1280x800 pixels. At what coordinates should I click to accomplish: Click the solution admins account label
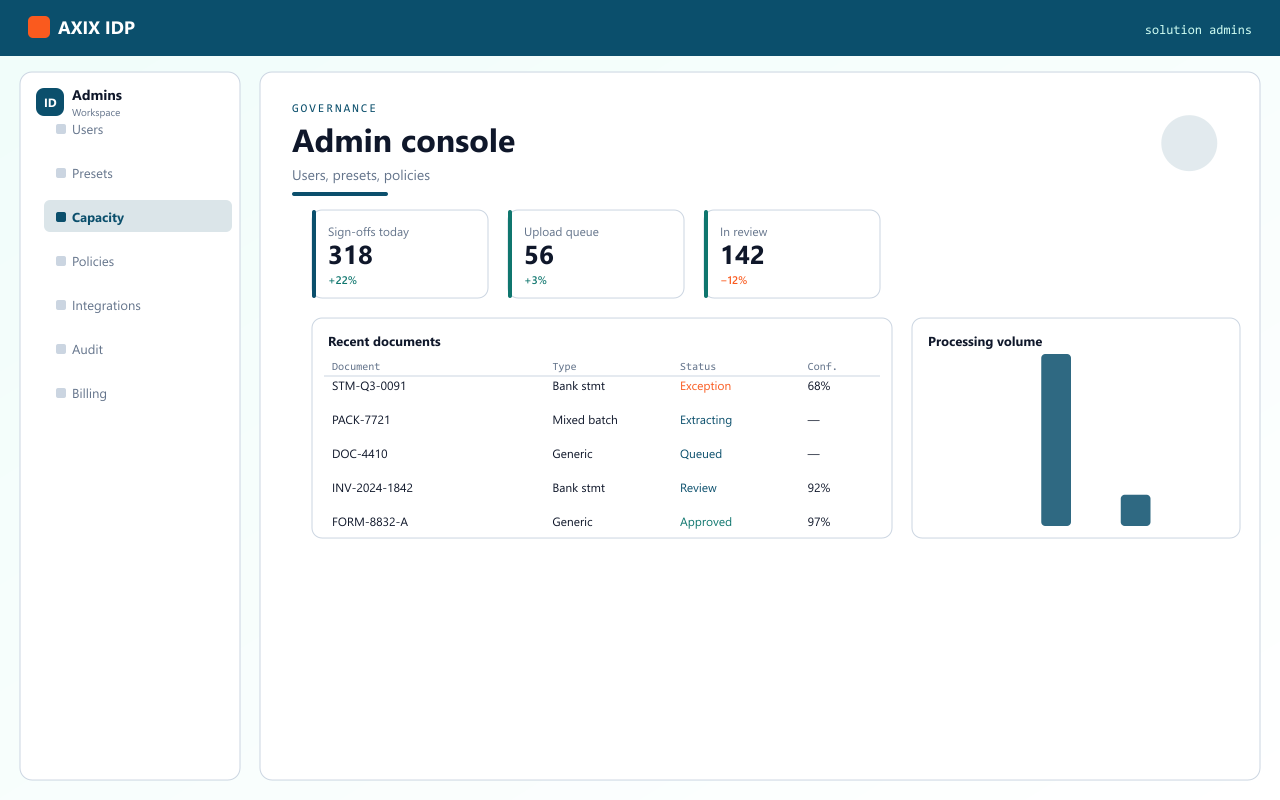click(1198, 30)
